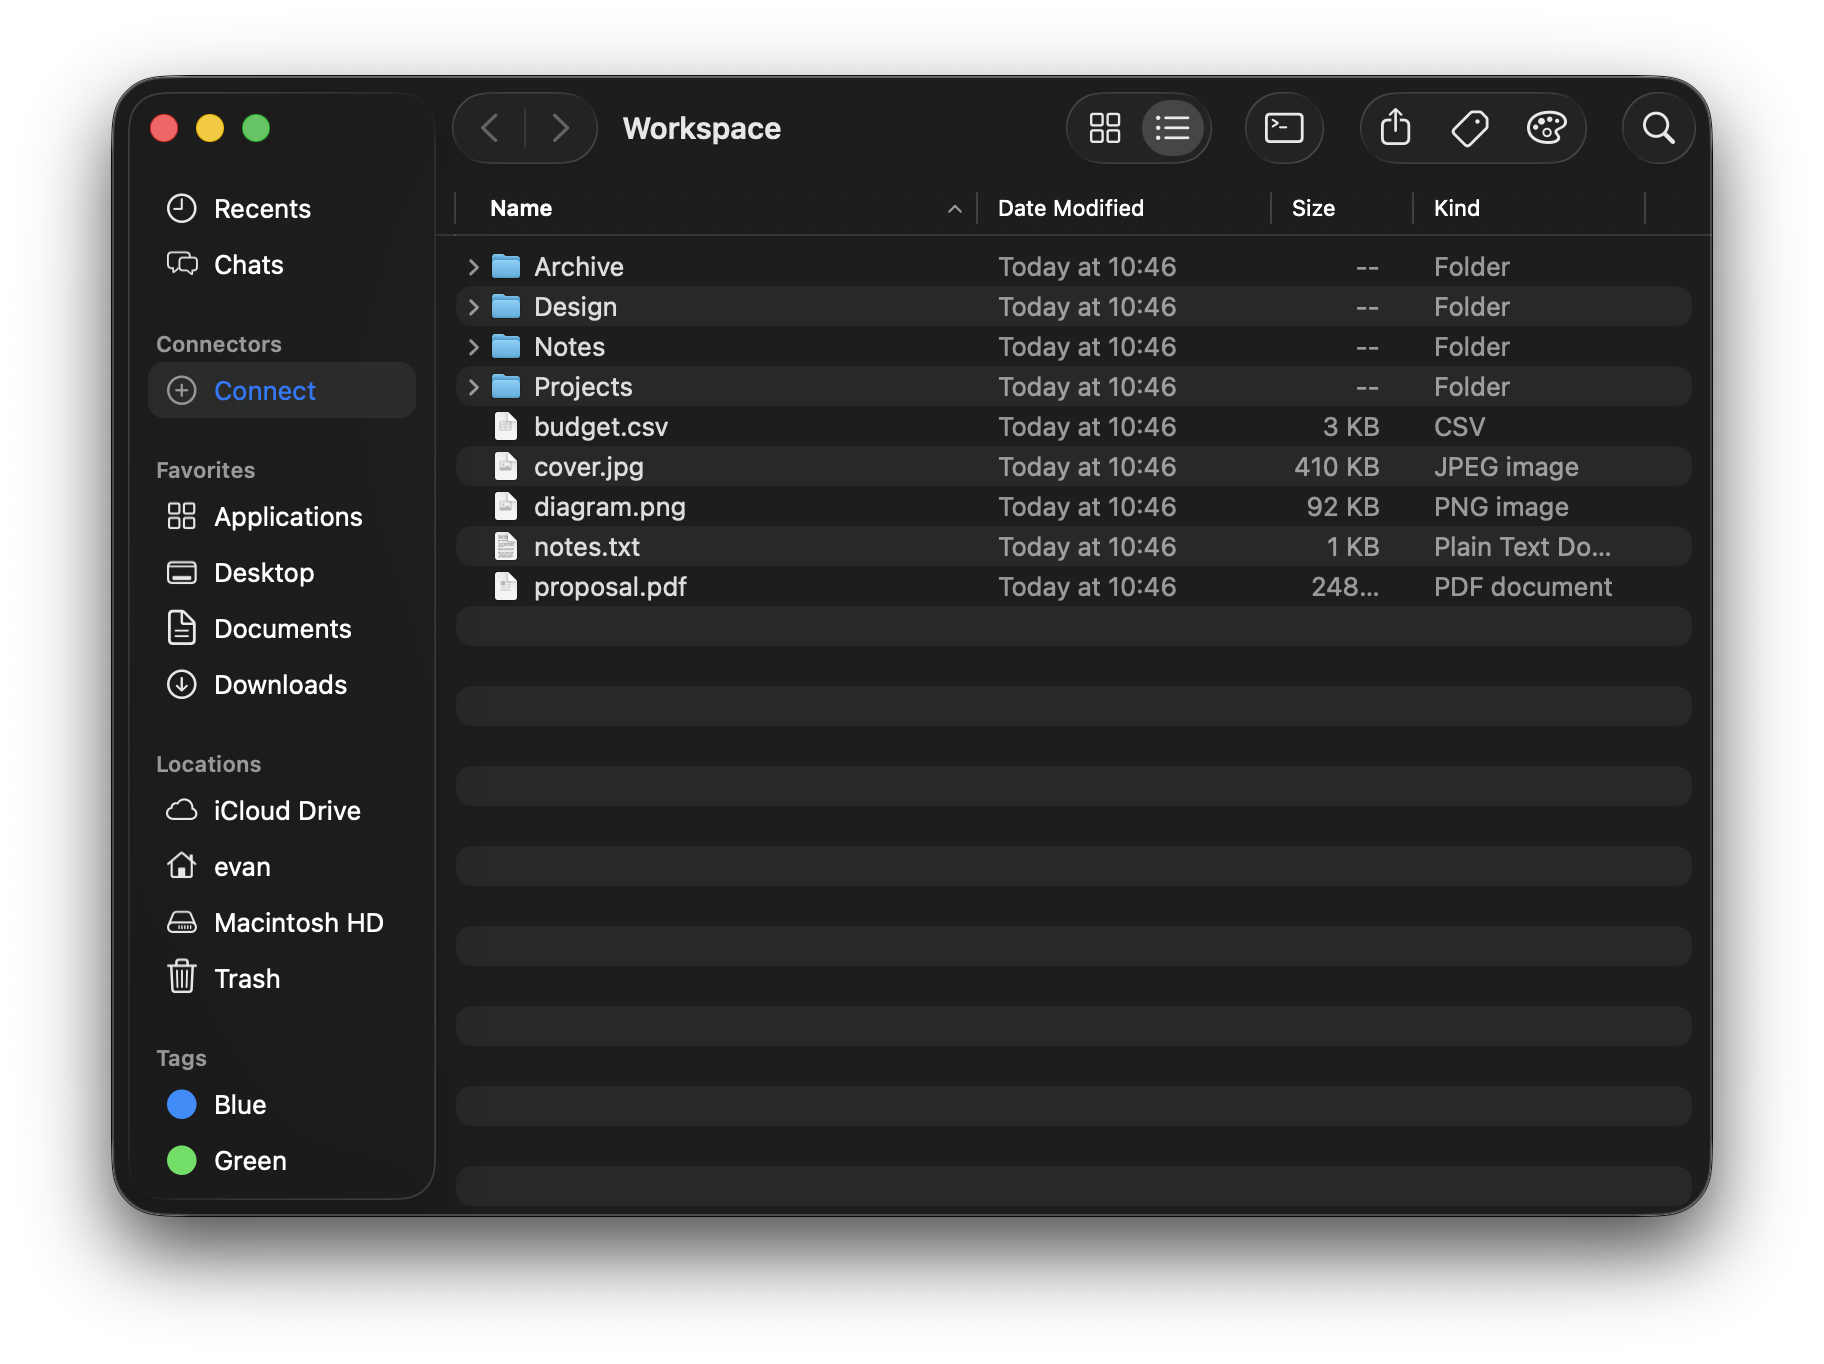Click the Projects folder name
This screenshot has width=1824, height=1364.
tap(583, 387)
